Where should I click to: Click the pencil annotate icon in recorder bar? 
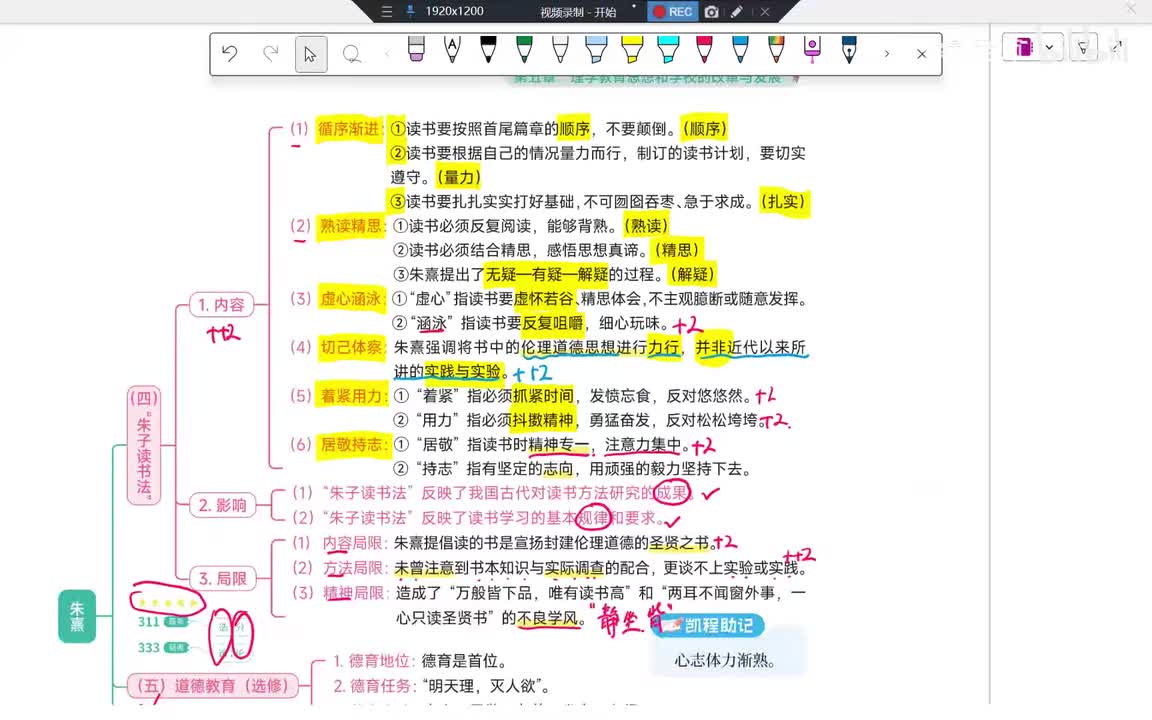tap(736, 12)
